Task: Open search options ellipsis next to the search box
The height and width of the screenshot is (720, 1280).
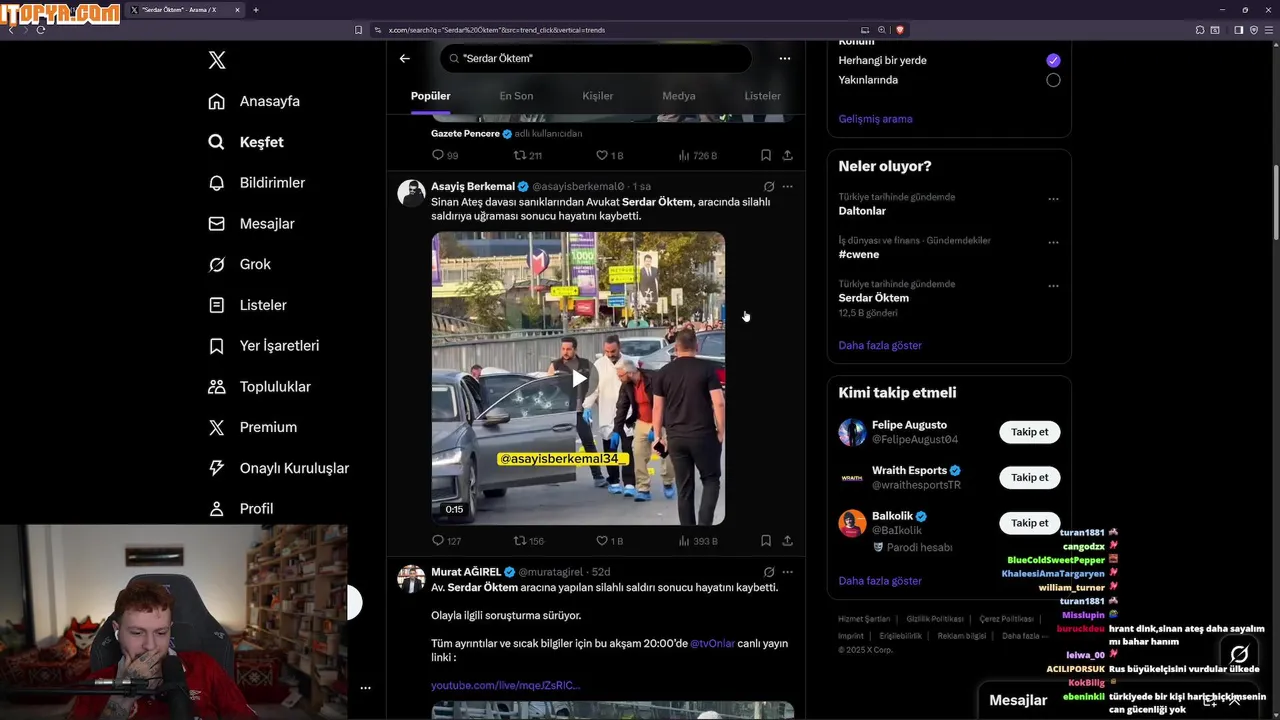Action: coord(785,58)
